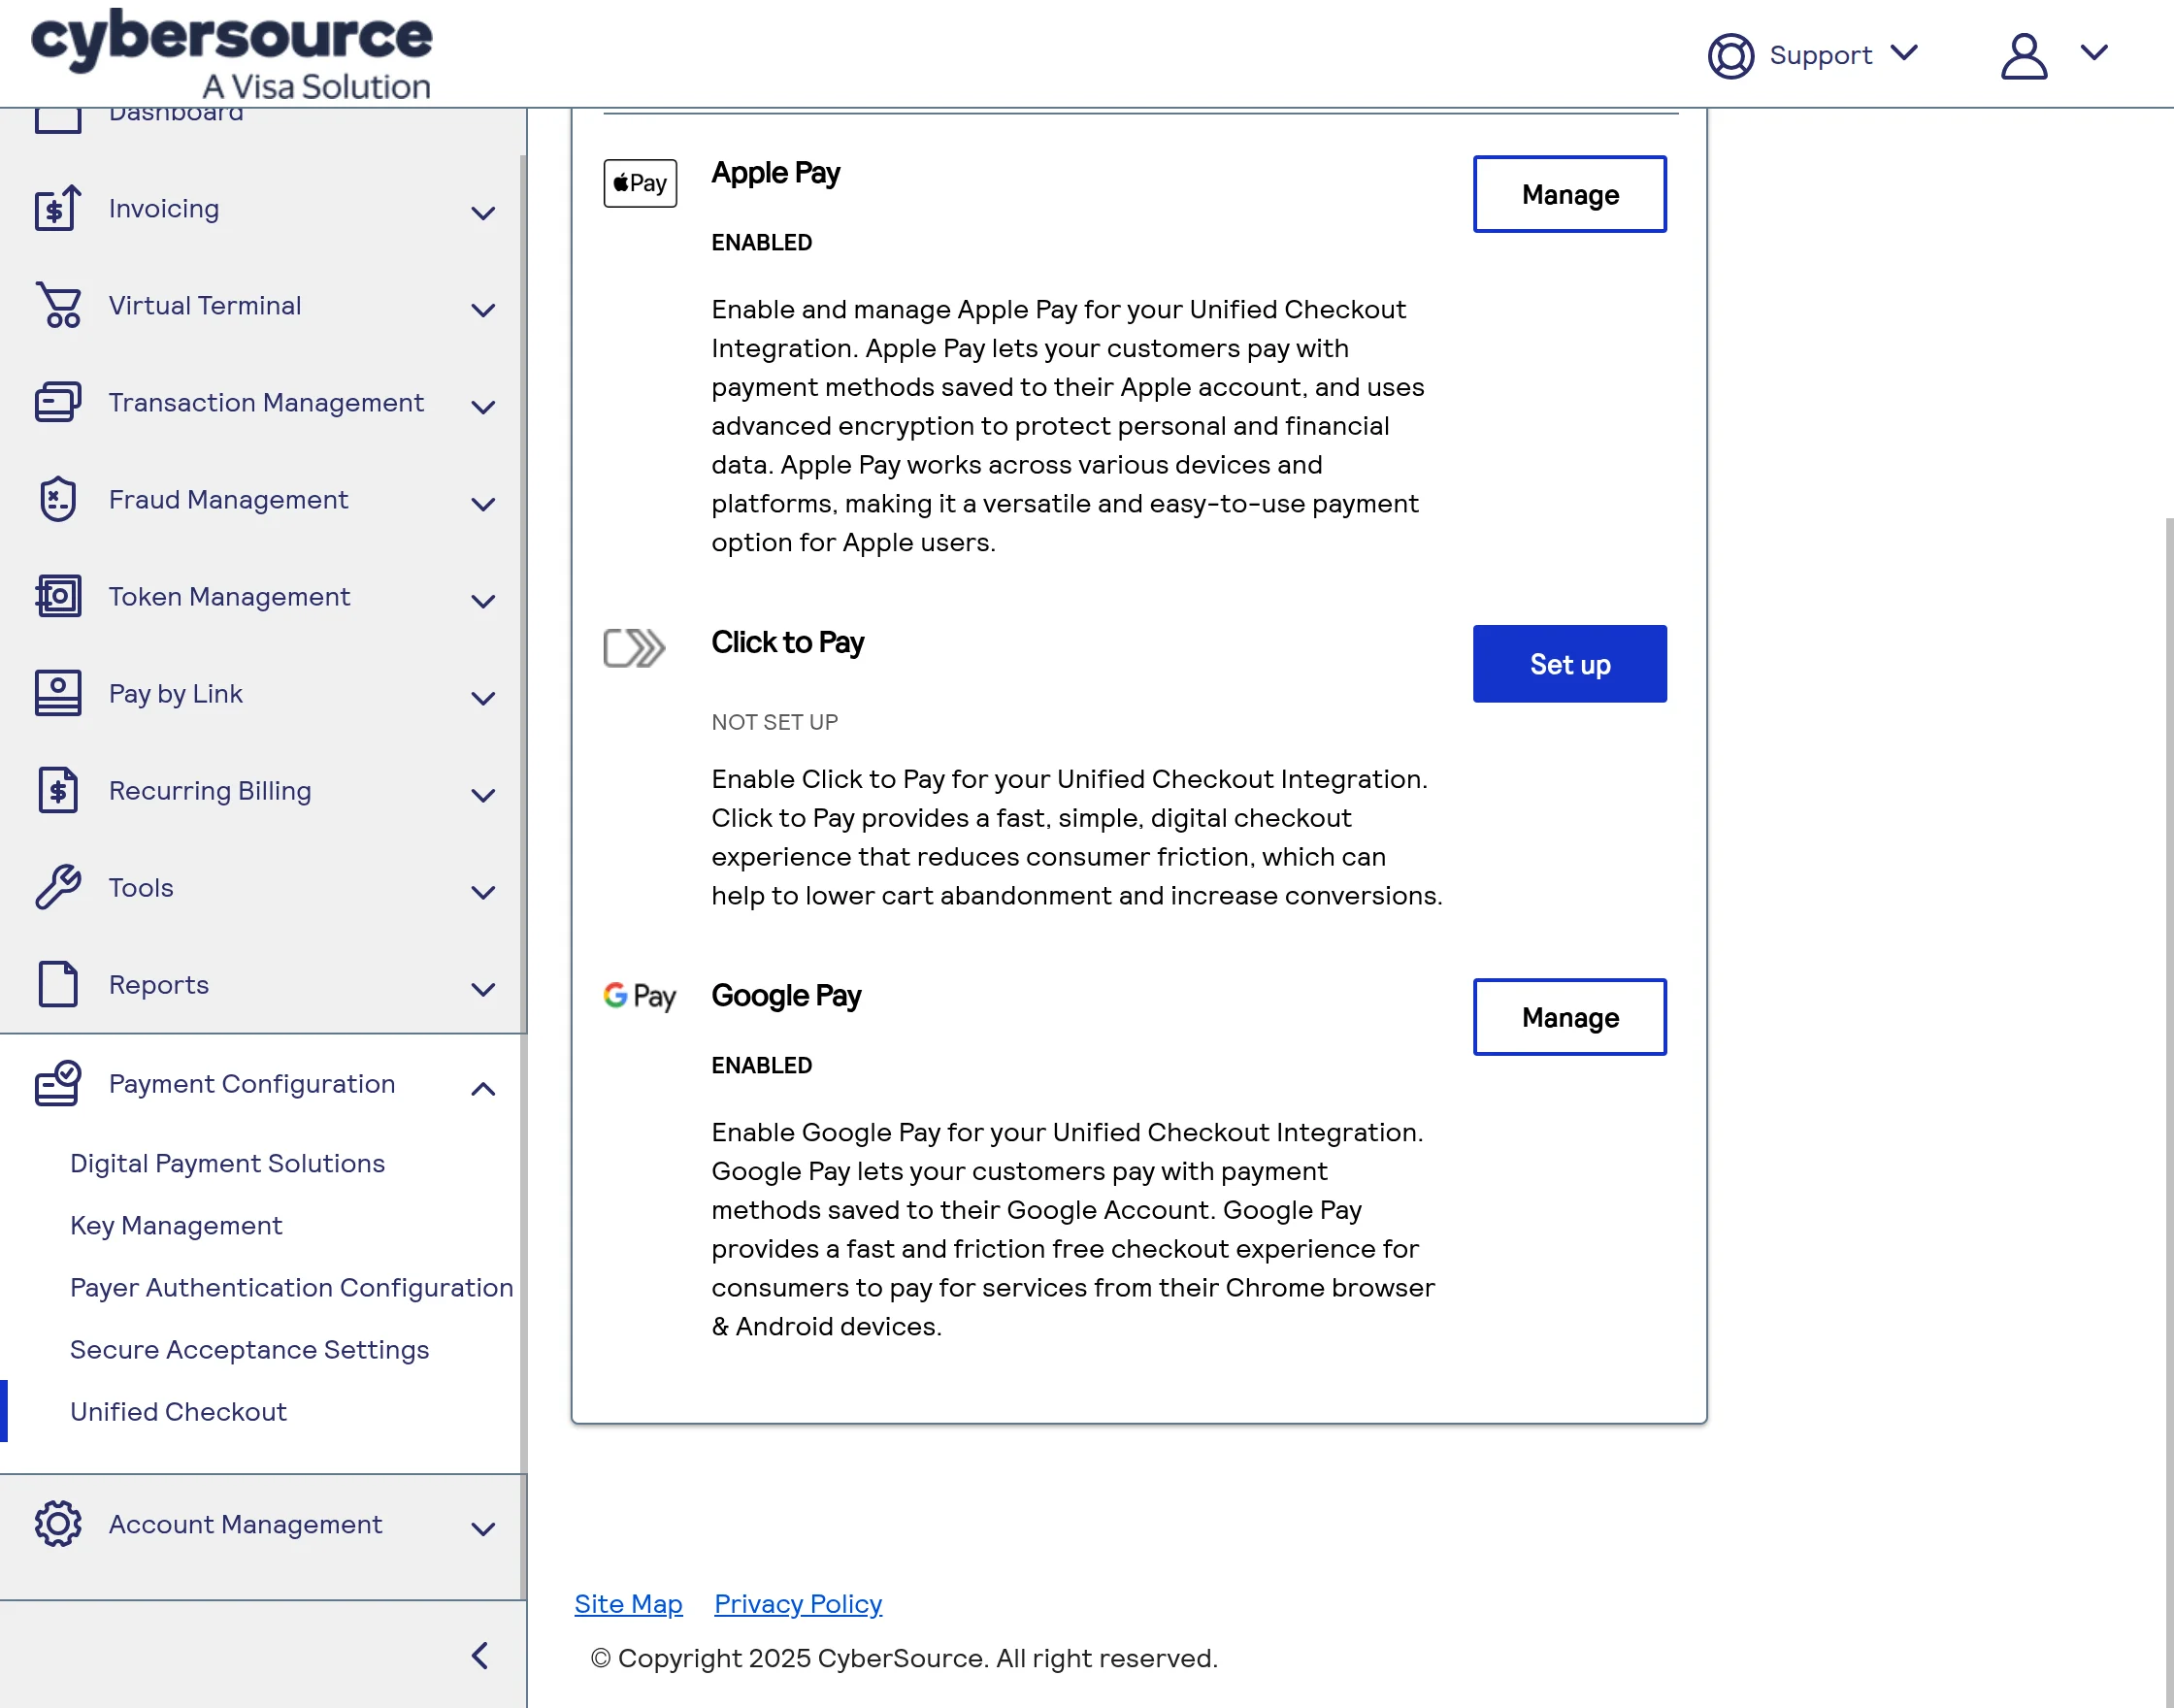Image resolution: width=2174 pixels, height=1708 pixels.
Task: Collapse the sidebar with bottom arrow
Action: point(481,1655)
